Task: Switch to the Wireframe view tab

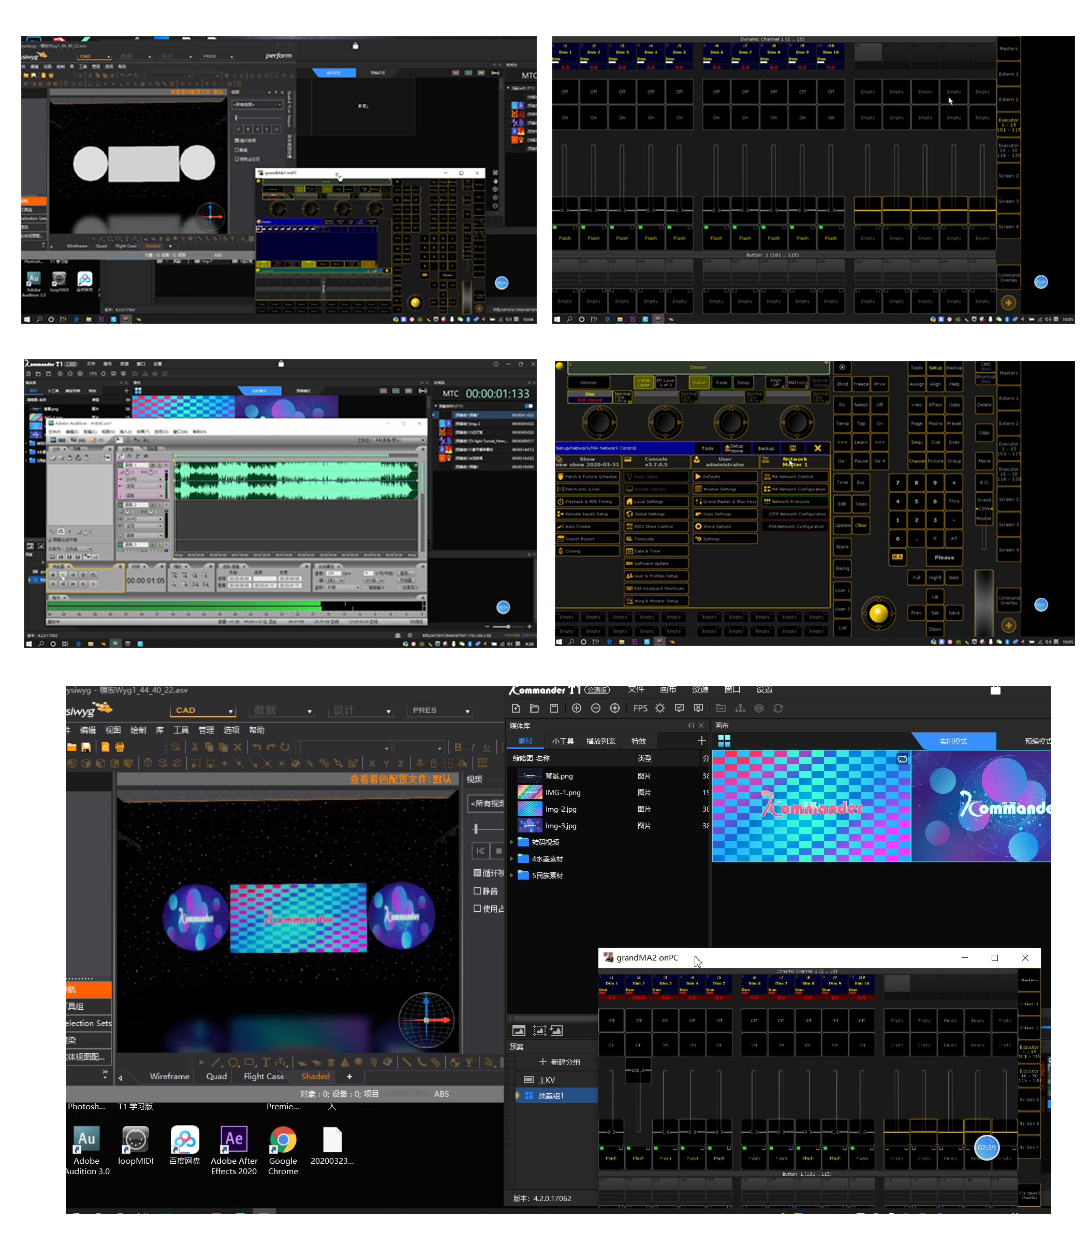Action: pos(170,1077)
